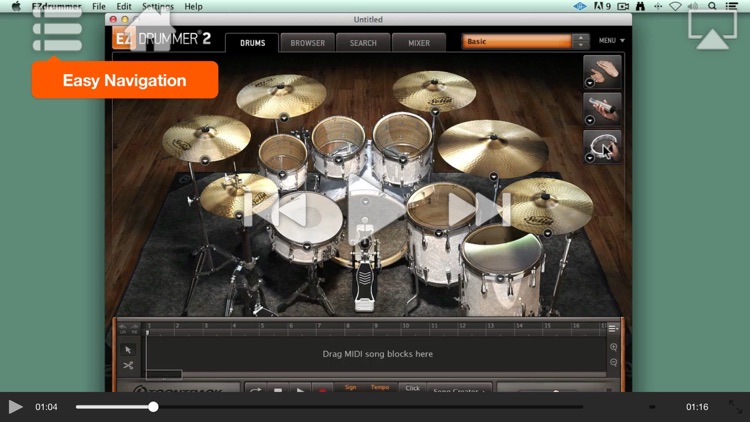Seek using the video progress slider knob

coord(153,407)
